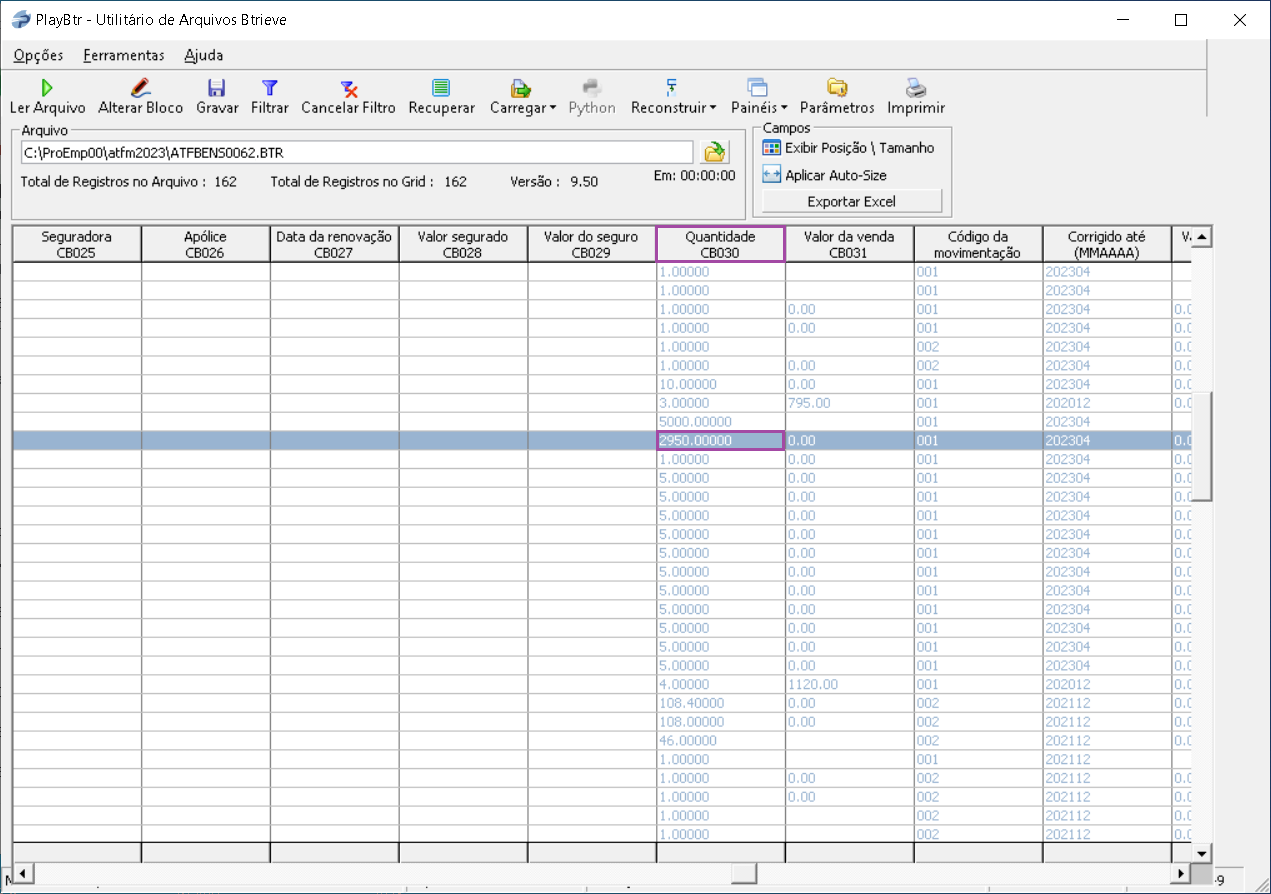Image resolution: width=1271 pixels, height=894 pixels.
Task: Click the Ler Arquivo play icon
Action: pyautogui.click(x=47, y=88)
